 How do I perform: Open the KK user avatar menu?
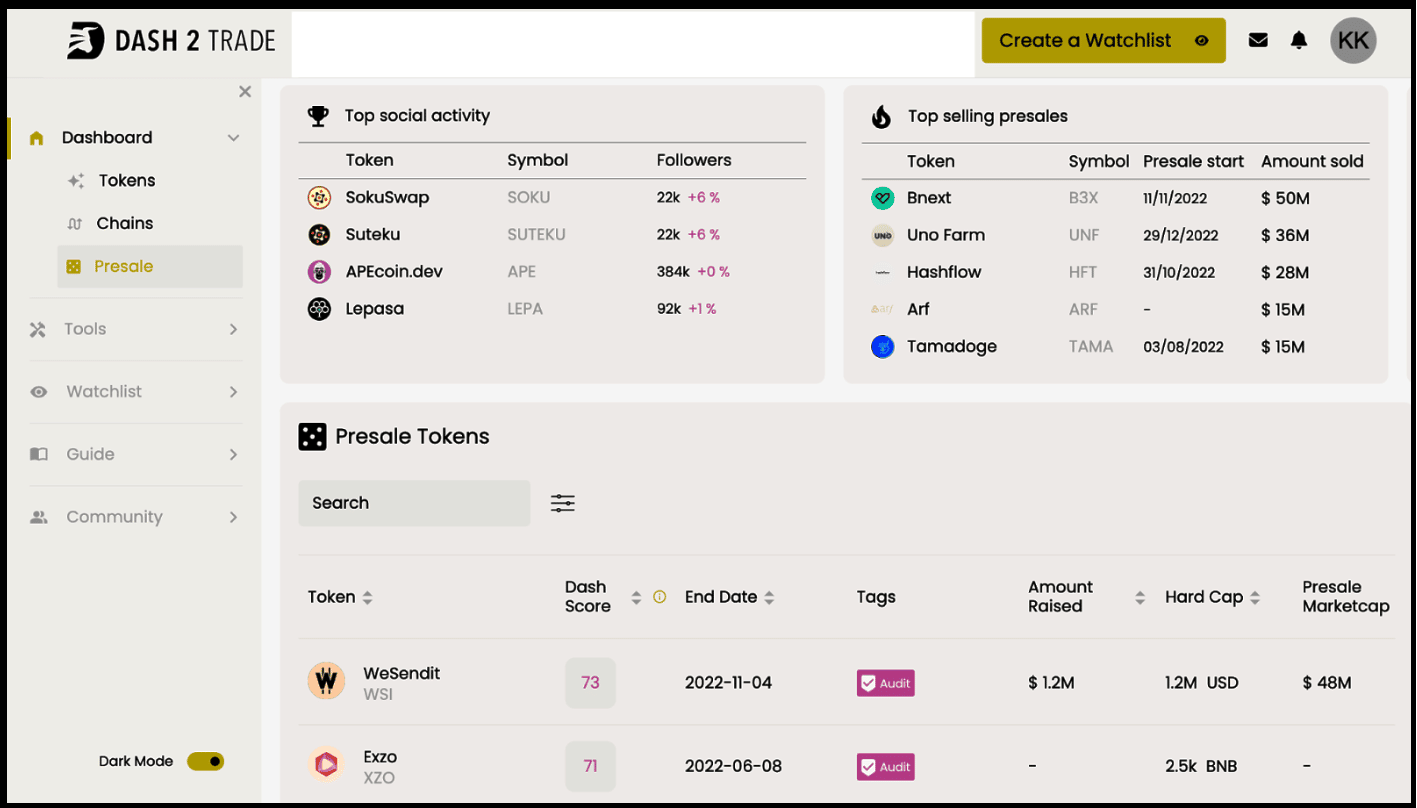click(1353, 40)
